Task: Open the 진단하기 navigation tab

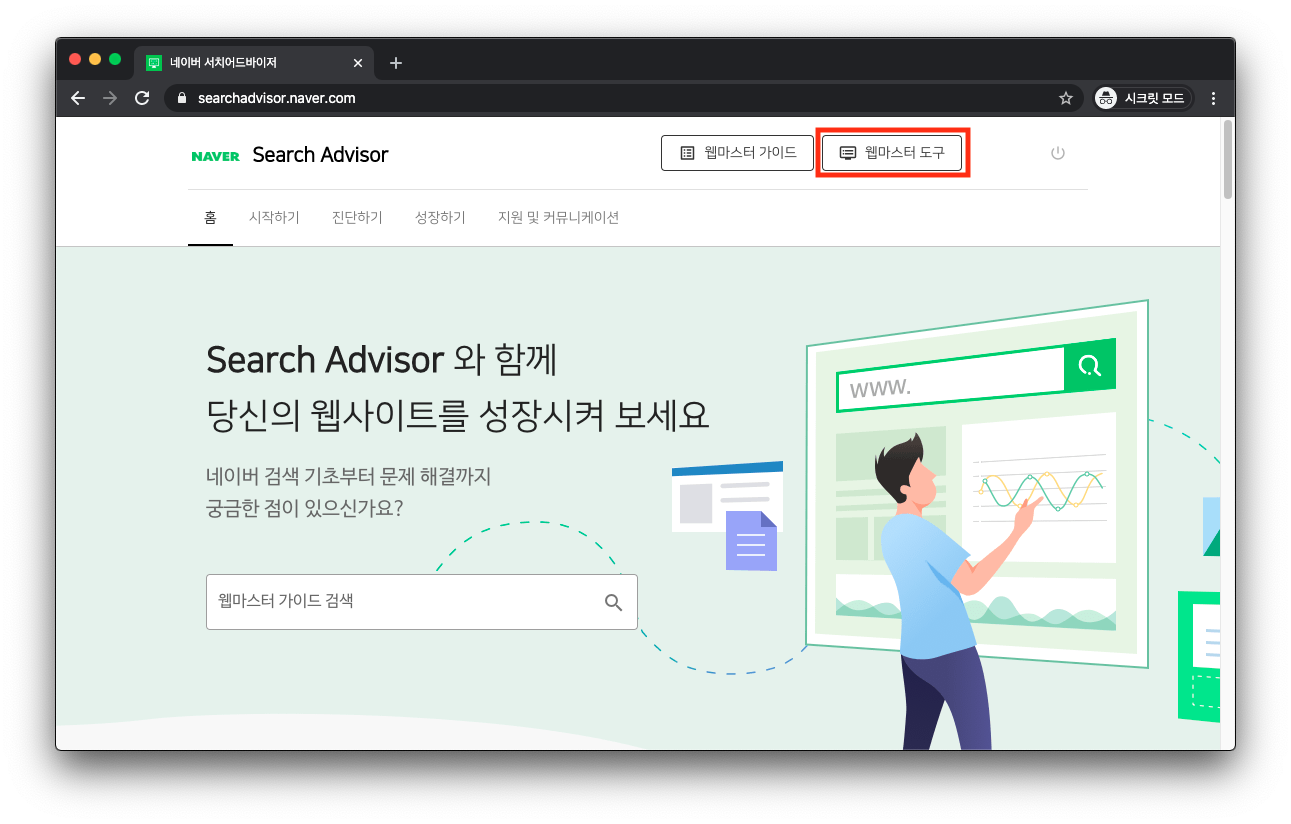Action: pyautogui.click(x=357, y=217)
